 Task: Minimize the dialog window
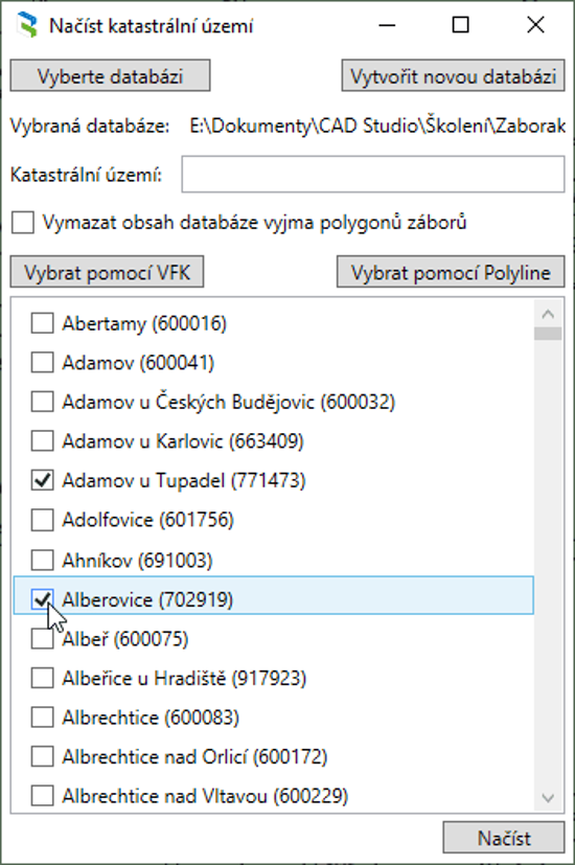(x=387, y=25)
